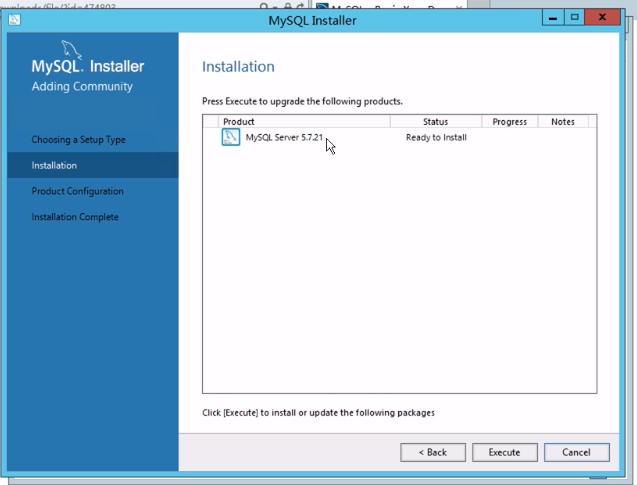Image resolution: width=637 pixels, height=485 pixels.
Task: Sort by the Product column header
Action: point(304,121)
